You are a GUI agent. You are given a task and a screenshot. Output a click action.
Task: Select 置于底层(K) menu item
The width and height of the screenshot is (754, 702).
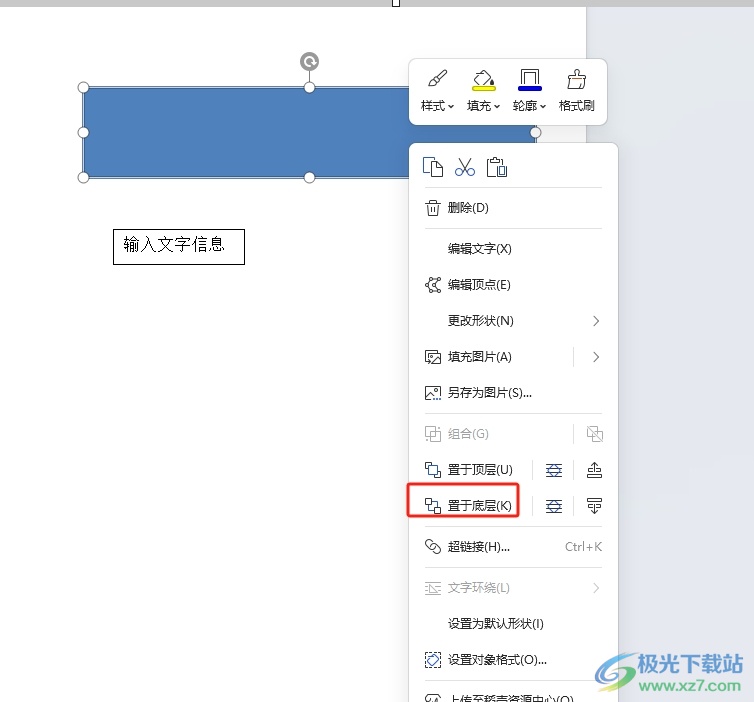coord(472,506)
